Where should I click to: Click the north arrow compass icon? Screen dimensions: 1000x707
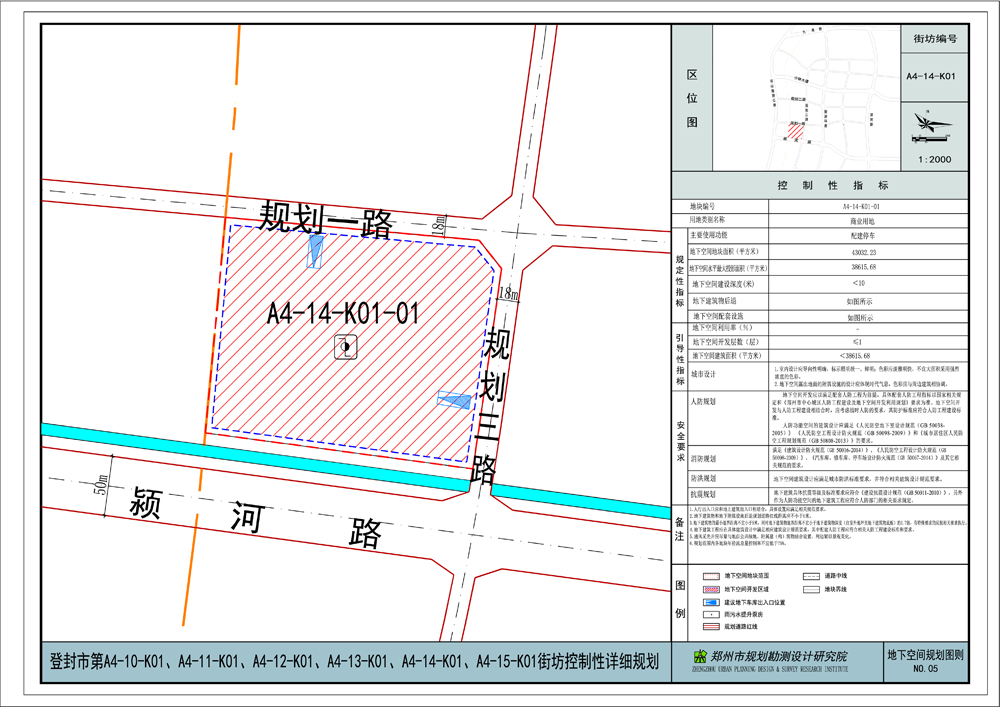pos(928,124)
